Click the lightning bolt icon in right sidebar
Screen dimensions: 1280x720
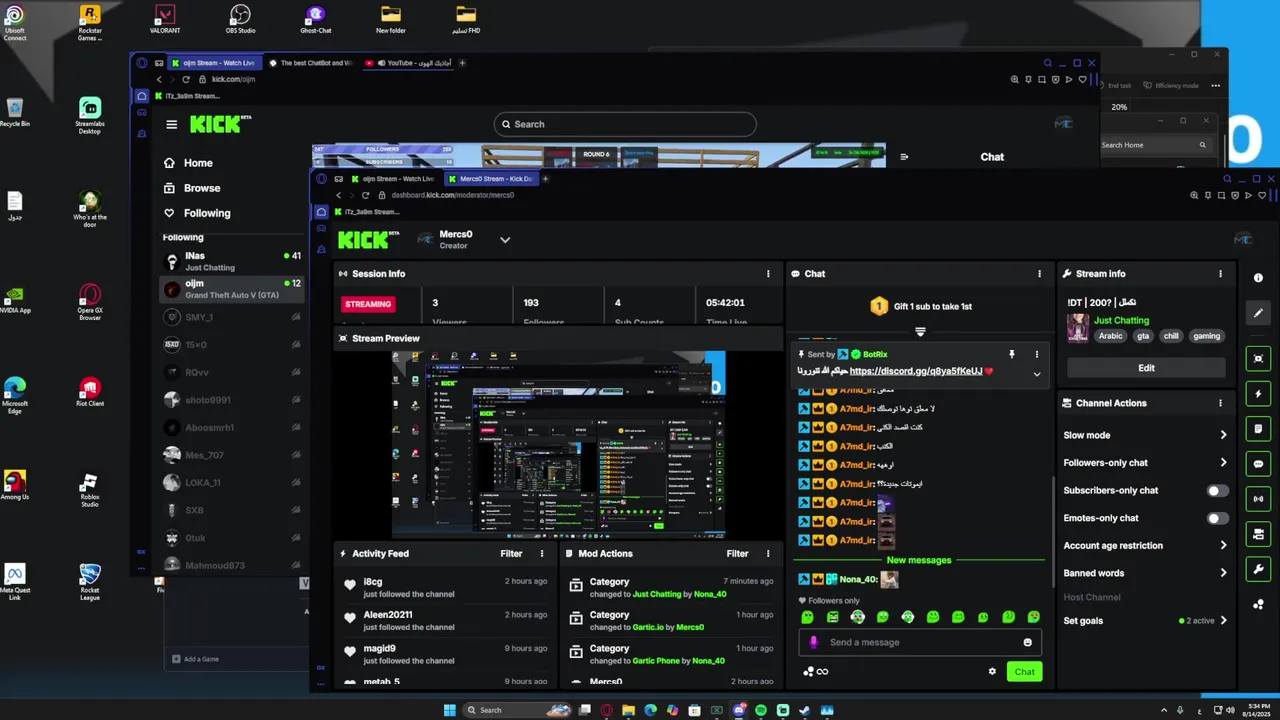1258,394
